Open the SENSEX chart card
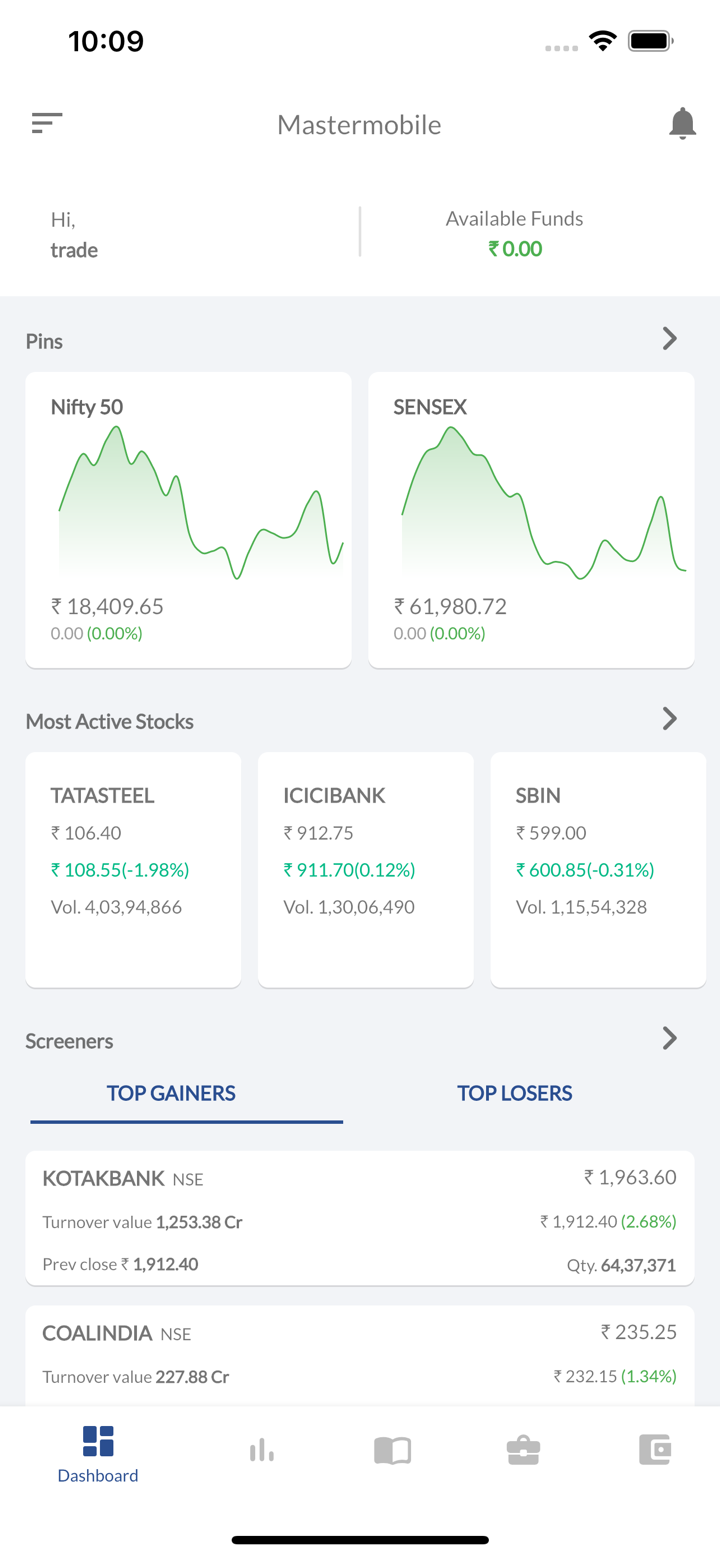Screen dimensions: 720x1558 [531, 520]
